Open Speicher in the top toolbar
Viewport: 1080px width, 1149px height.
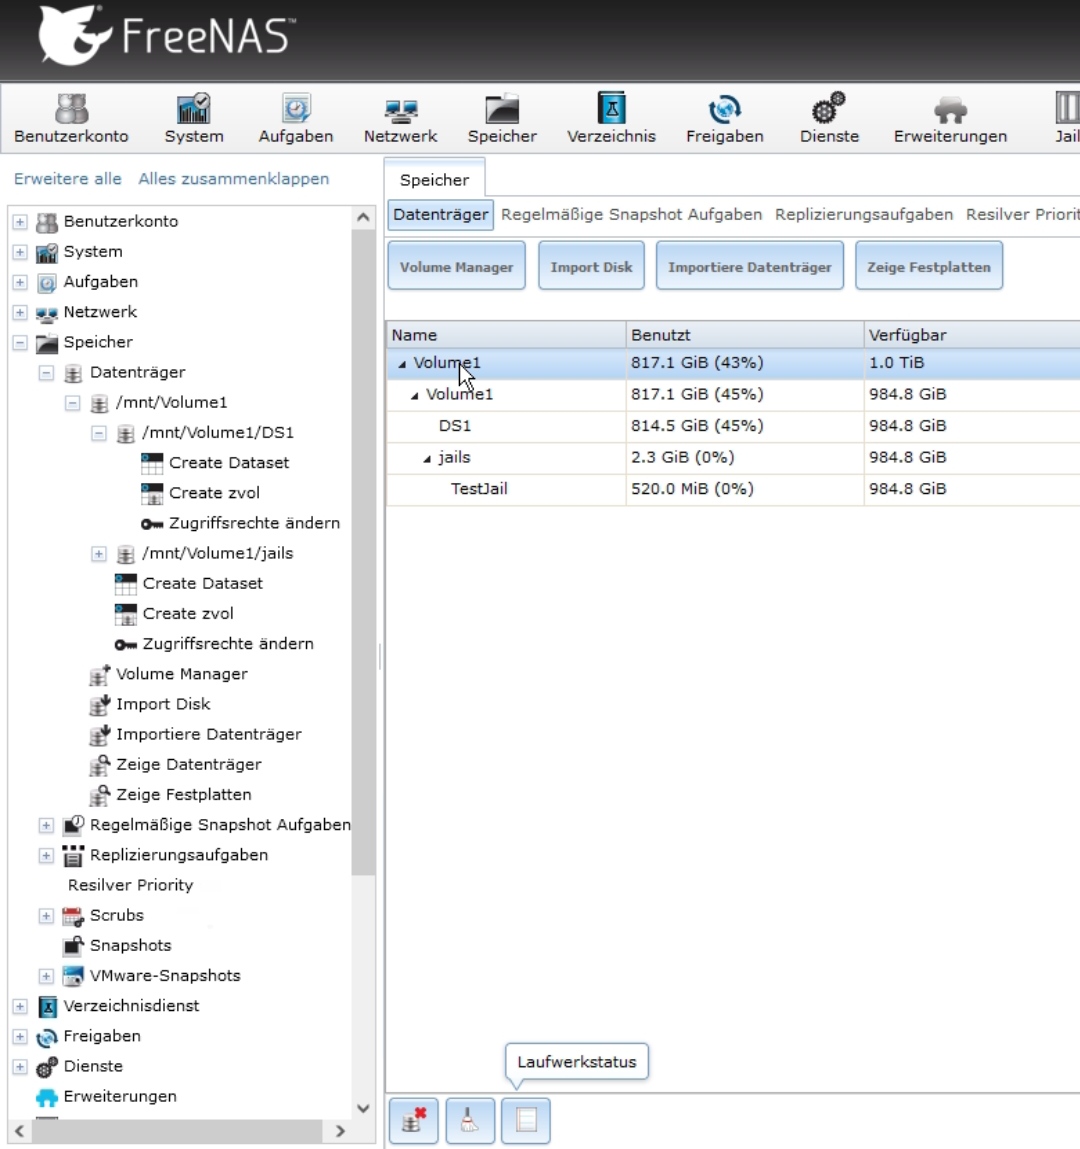tap(502, 118)
